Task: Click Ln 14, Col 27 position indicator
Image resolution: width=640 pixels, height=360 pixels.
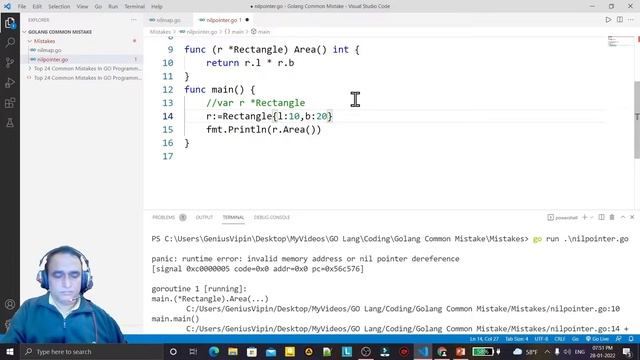Action: coord(484,339)
